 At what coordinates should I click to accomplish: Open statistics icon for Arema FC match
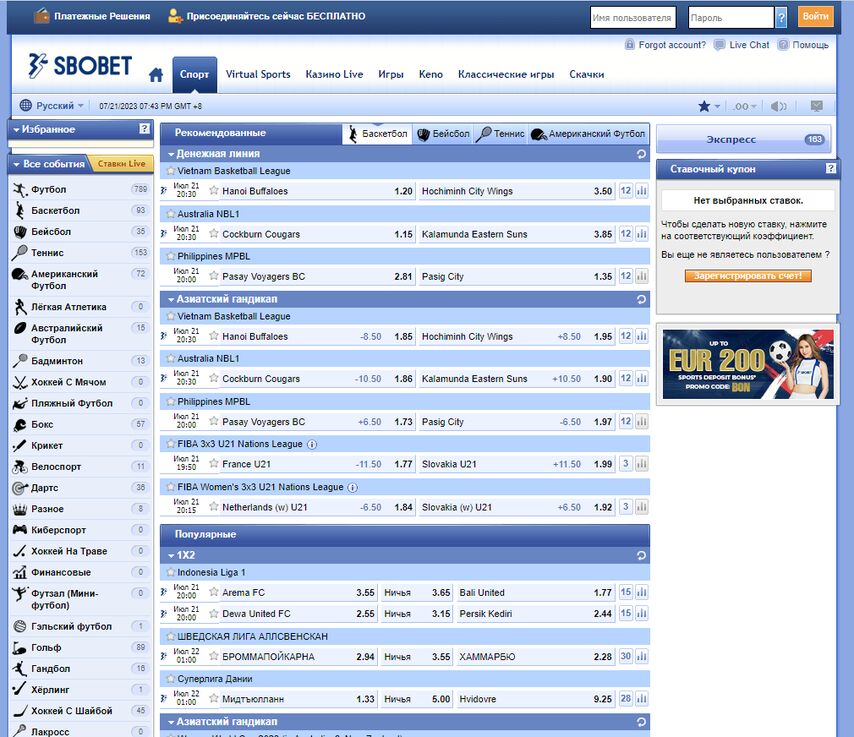642,592
